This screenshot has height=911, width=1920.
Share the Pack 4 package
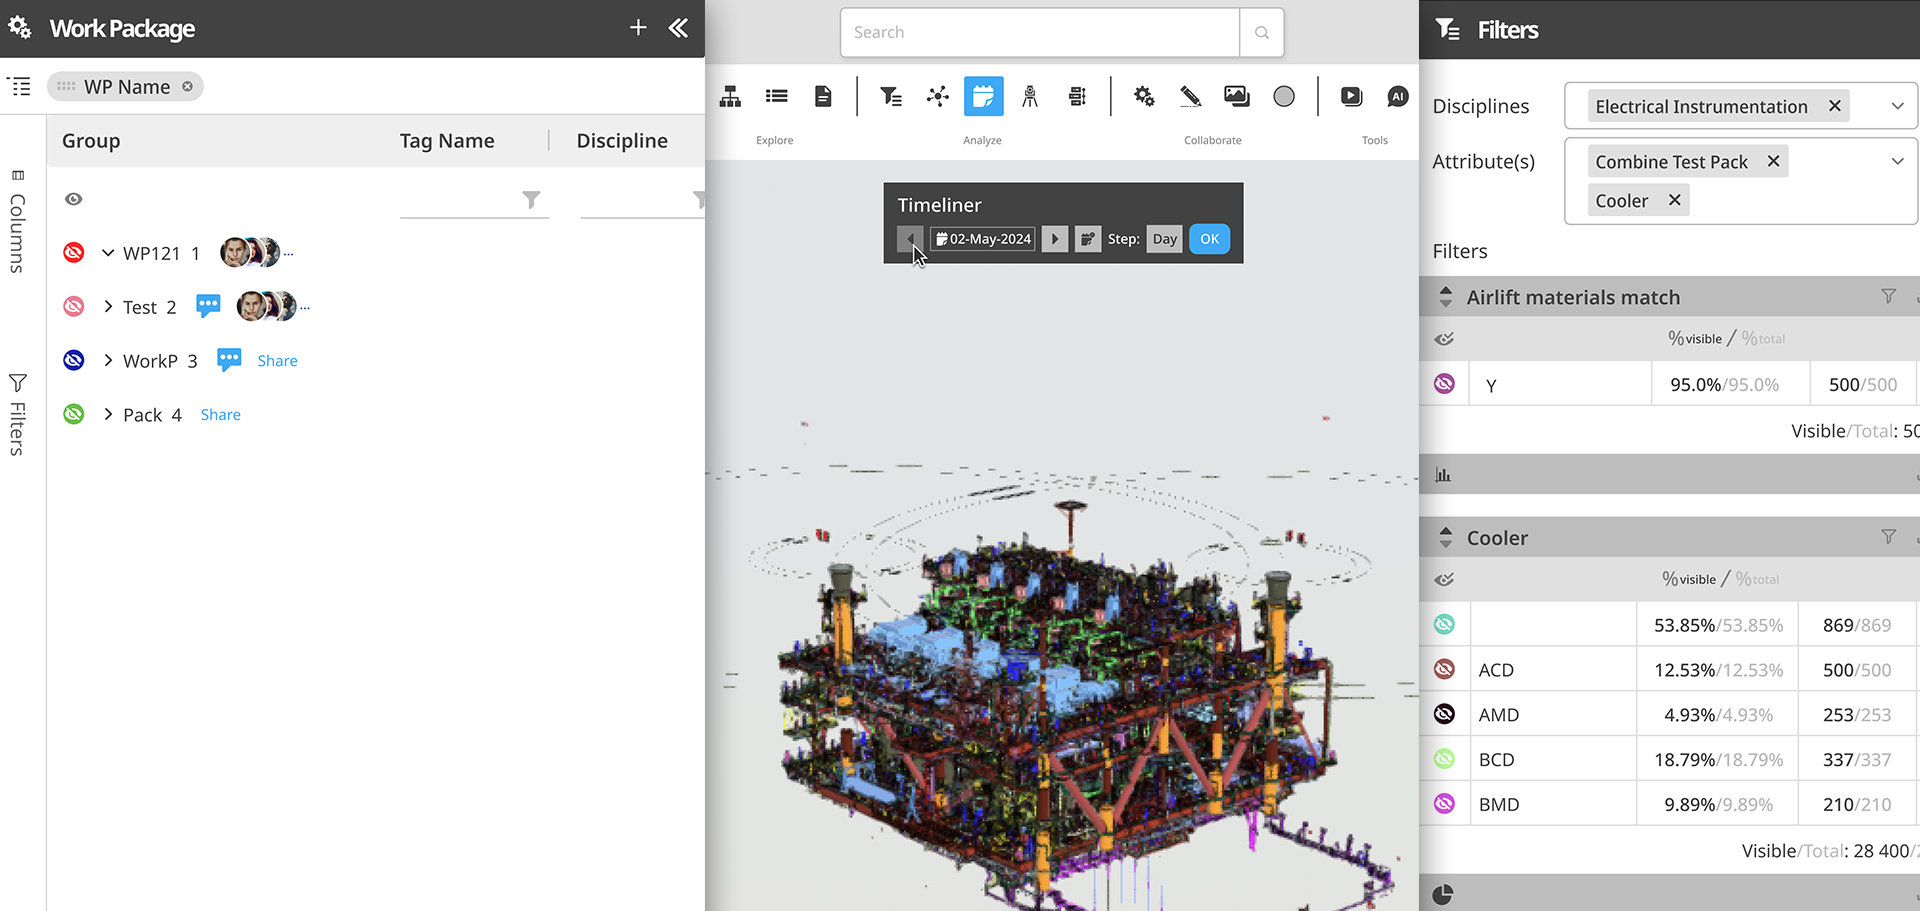[x=220, y=415]
